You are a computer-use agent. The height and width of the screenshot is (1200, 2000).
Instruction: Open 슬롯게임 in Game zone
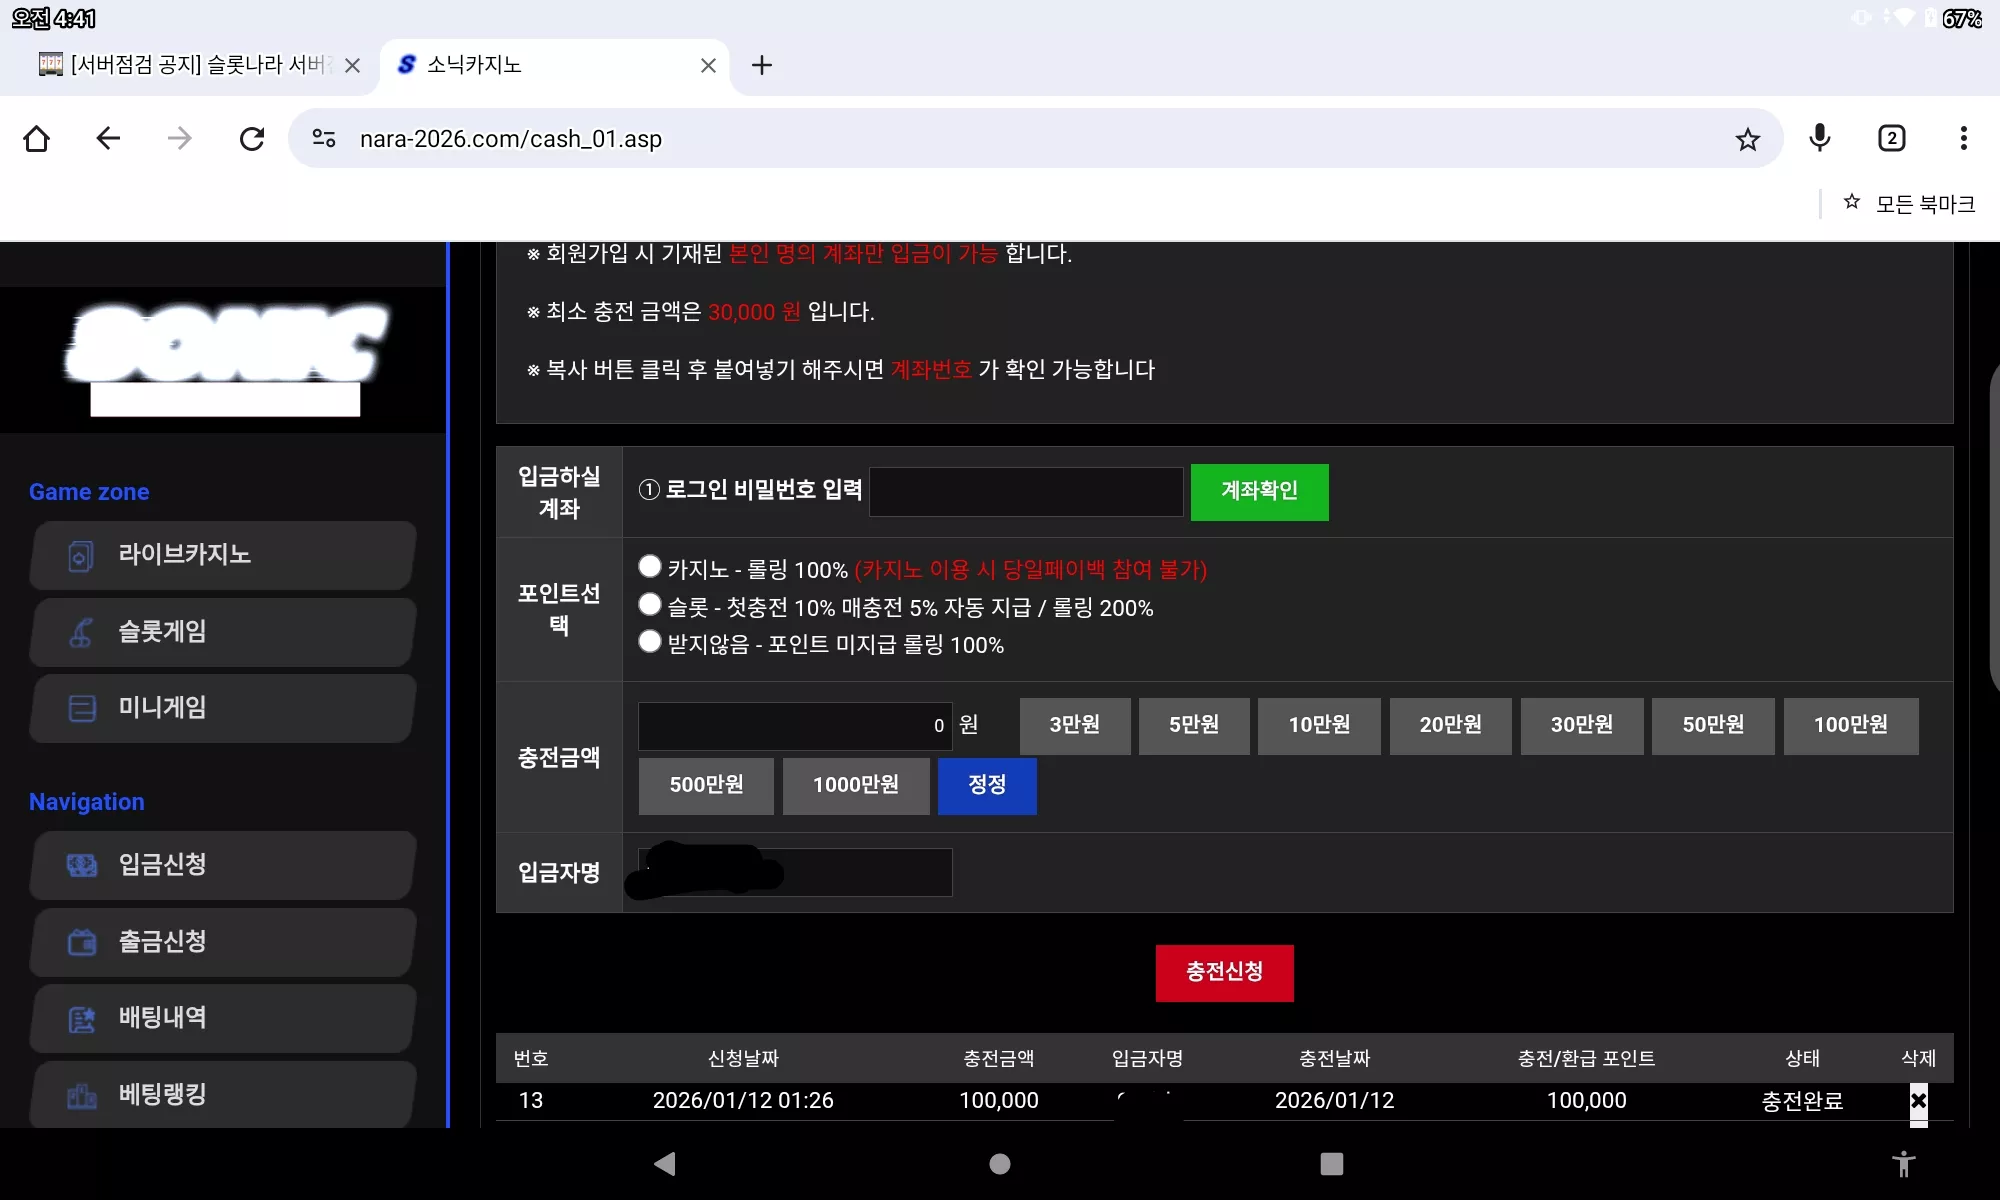223,632
